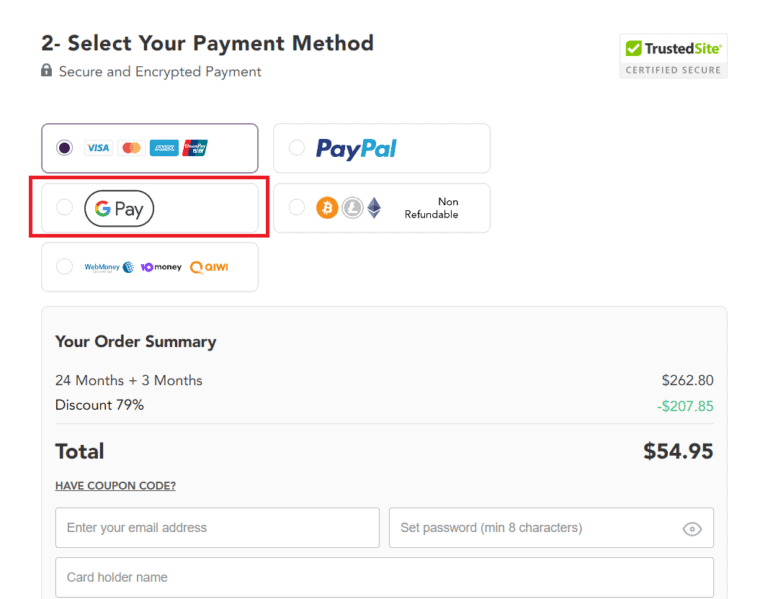Click the Litecoin icon

coord(352,208)
